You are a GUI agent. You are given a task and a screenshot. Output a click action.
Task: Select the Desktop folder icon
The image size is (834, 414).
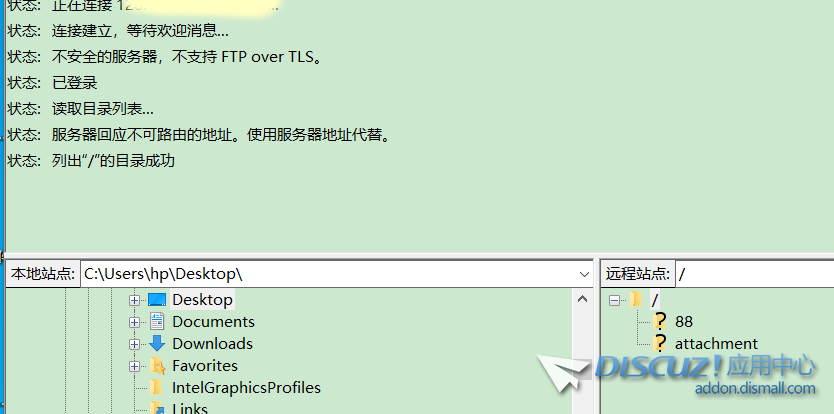pyautogui.click(x=157, y=300)
